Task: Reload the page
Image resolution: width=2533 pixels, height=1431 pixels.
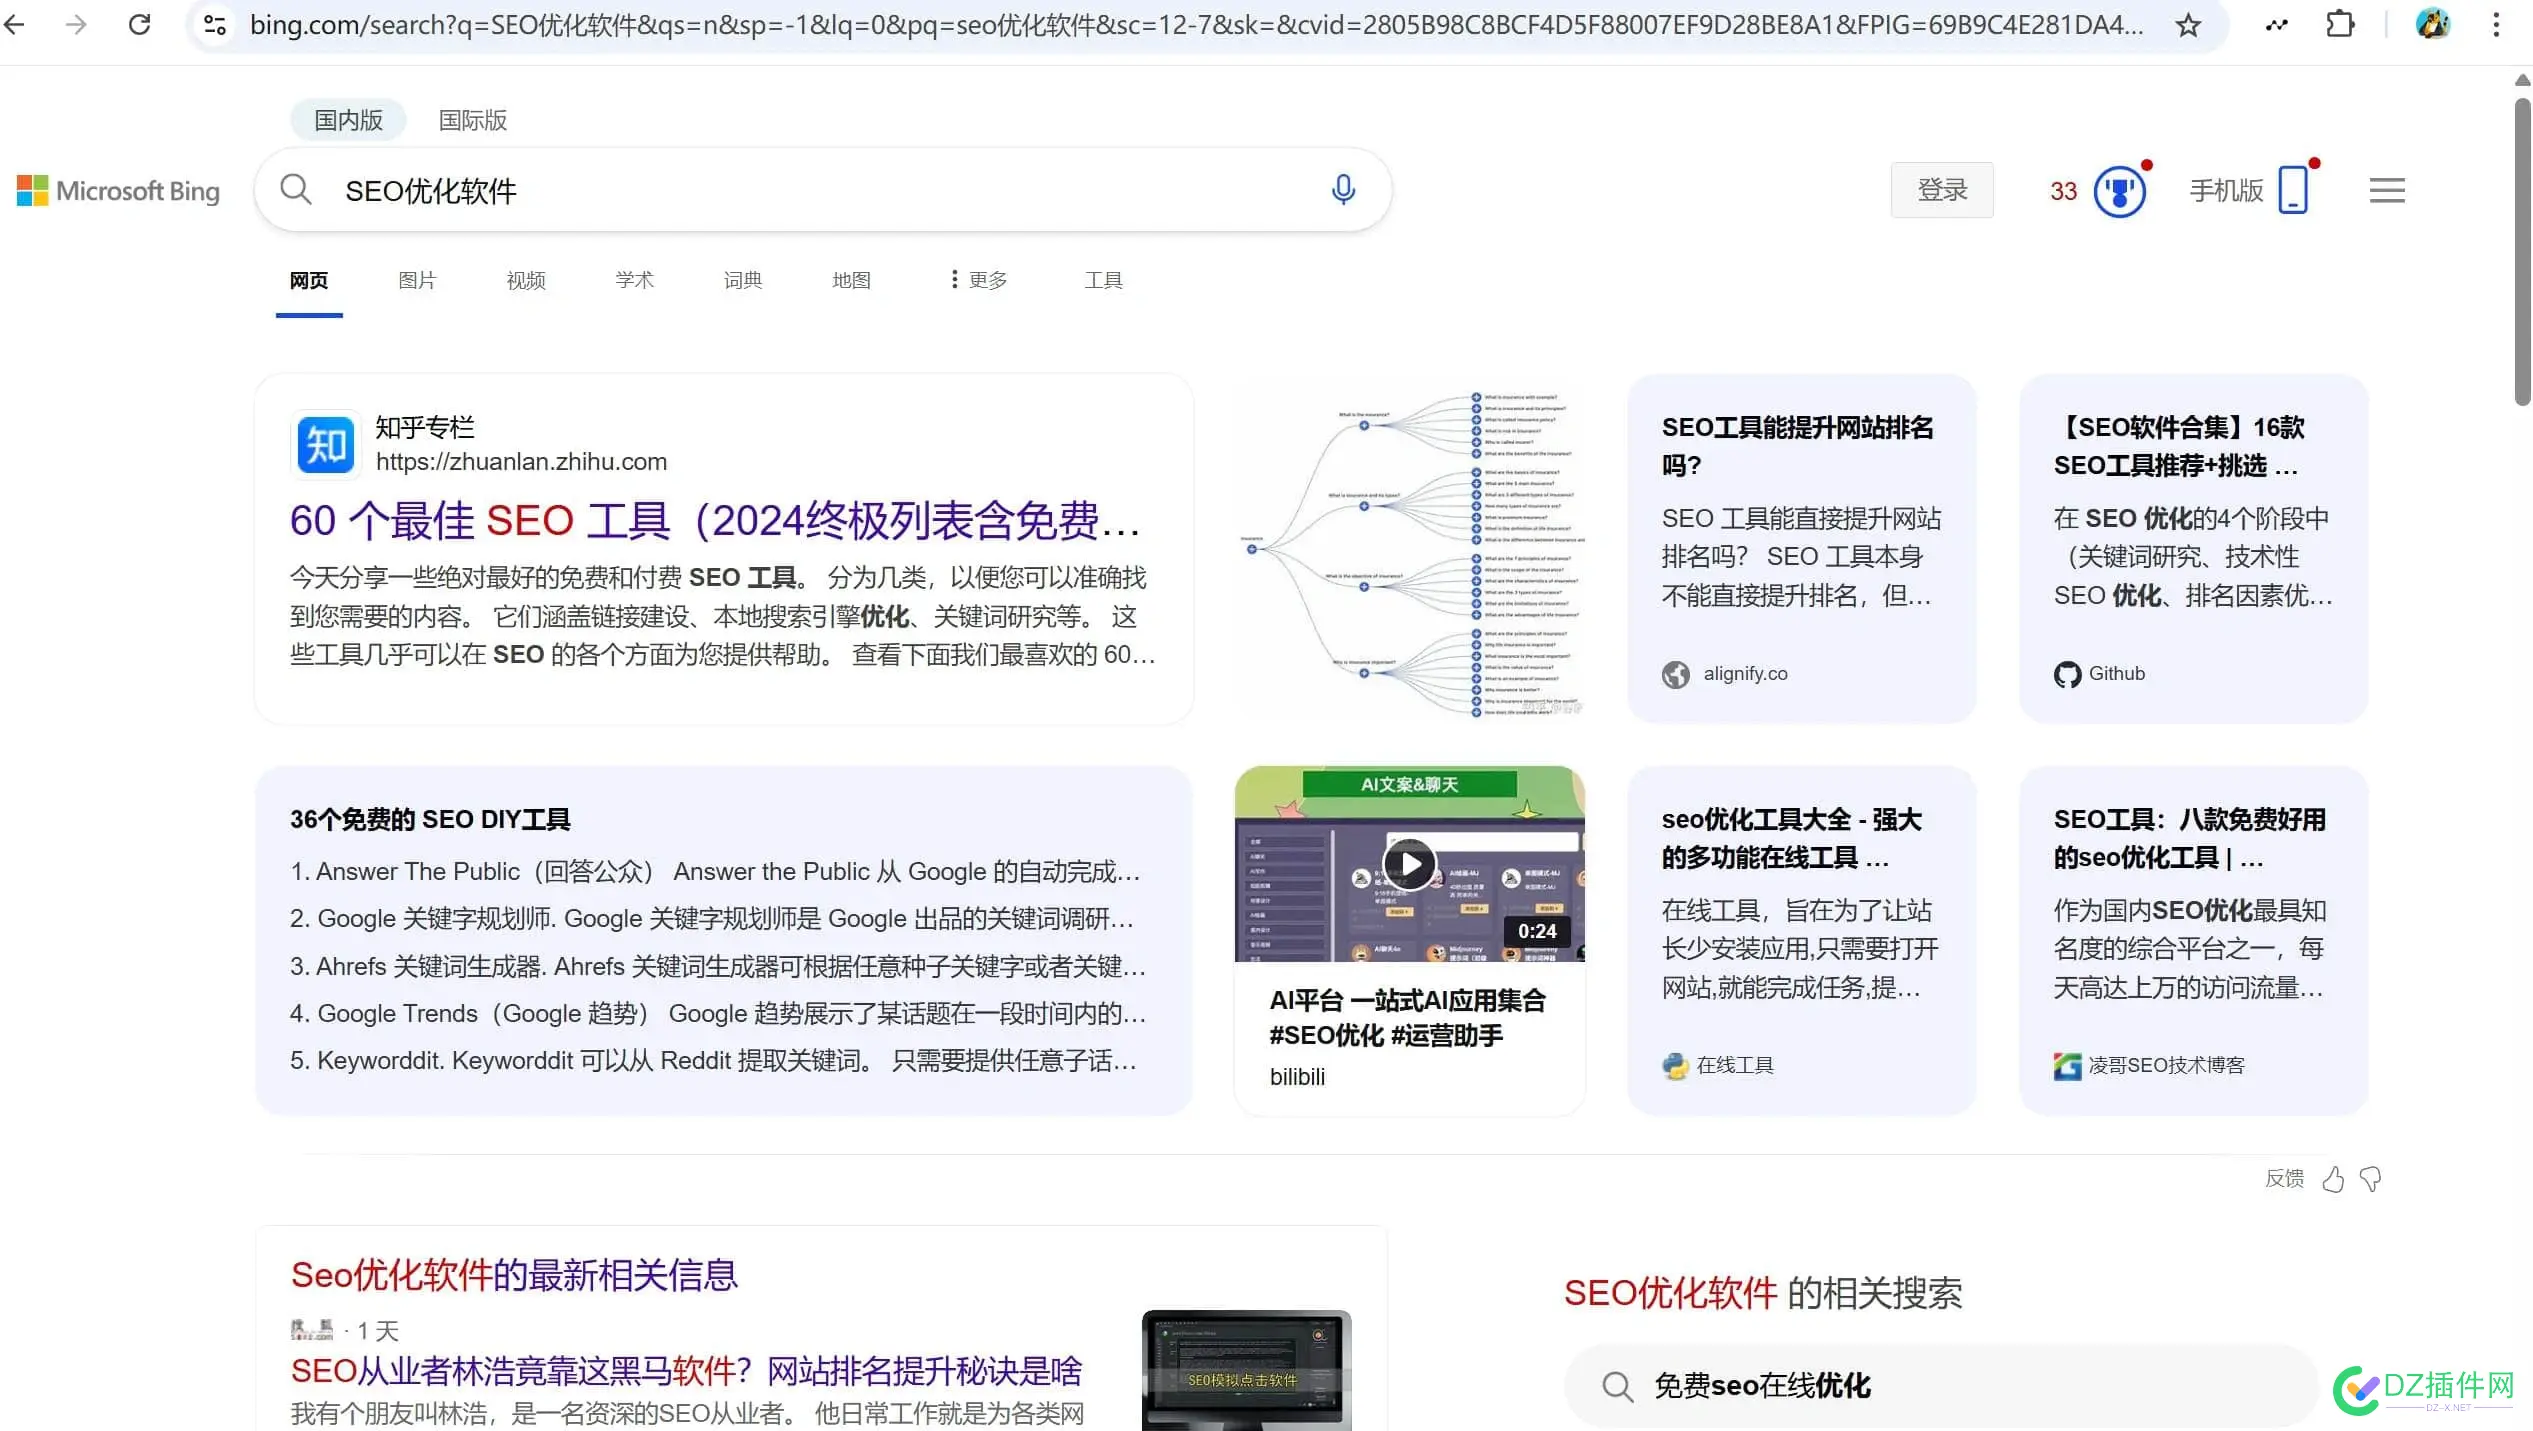Action: [140, 24]
